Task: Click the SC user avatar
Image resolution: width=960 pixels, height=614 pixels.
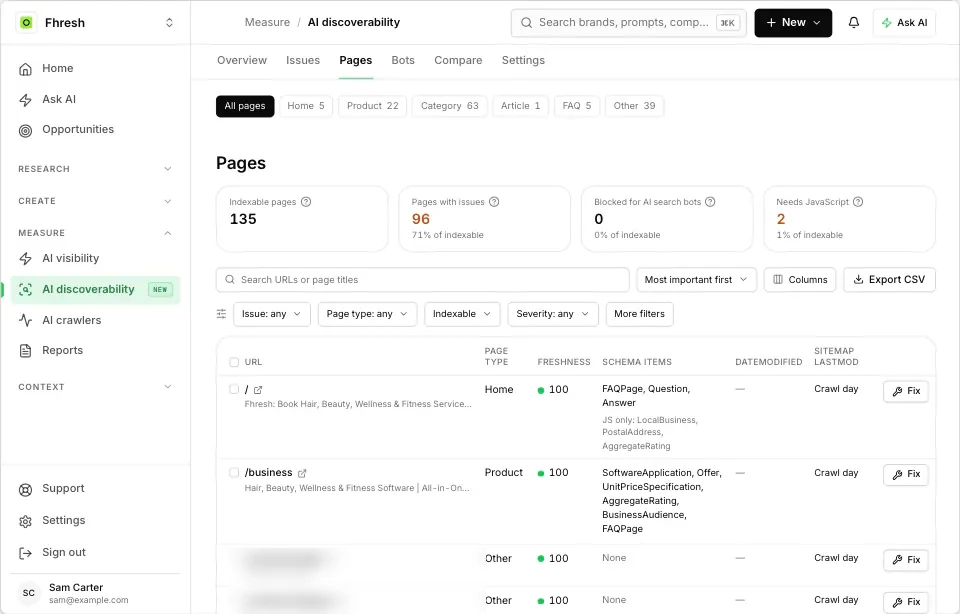Action: (x=29, y=593)
